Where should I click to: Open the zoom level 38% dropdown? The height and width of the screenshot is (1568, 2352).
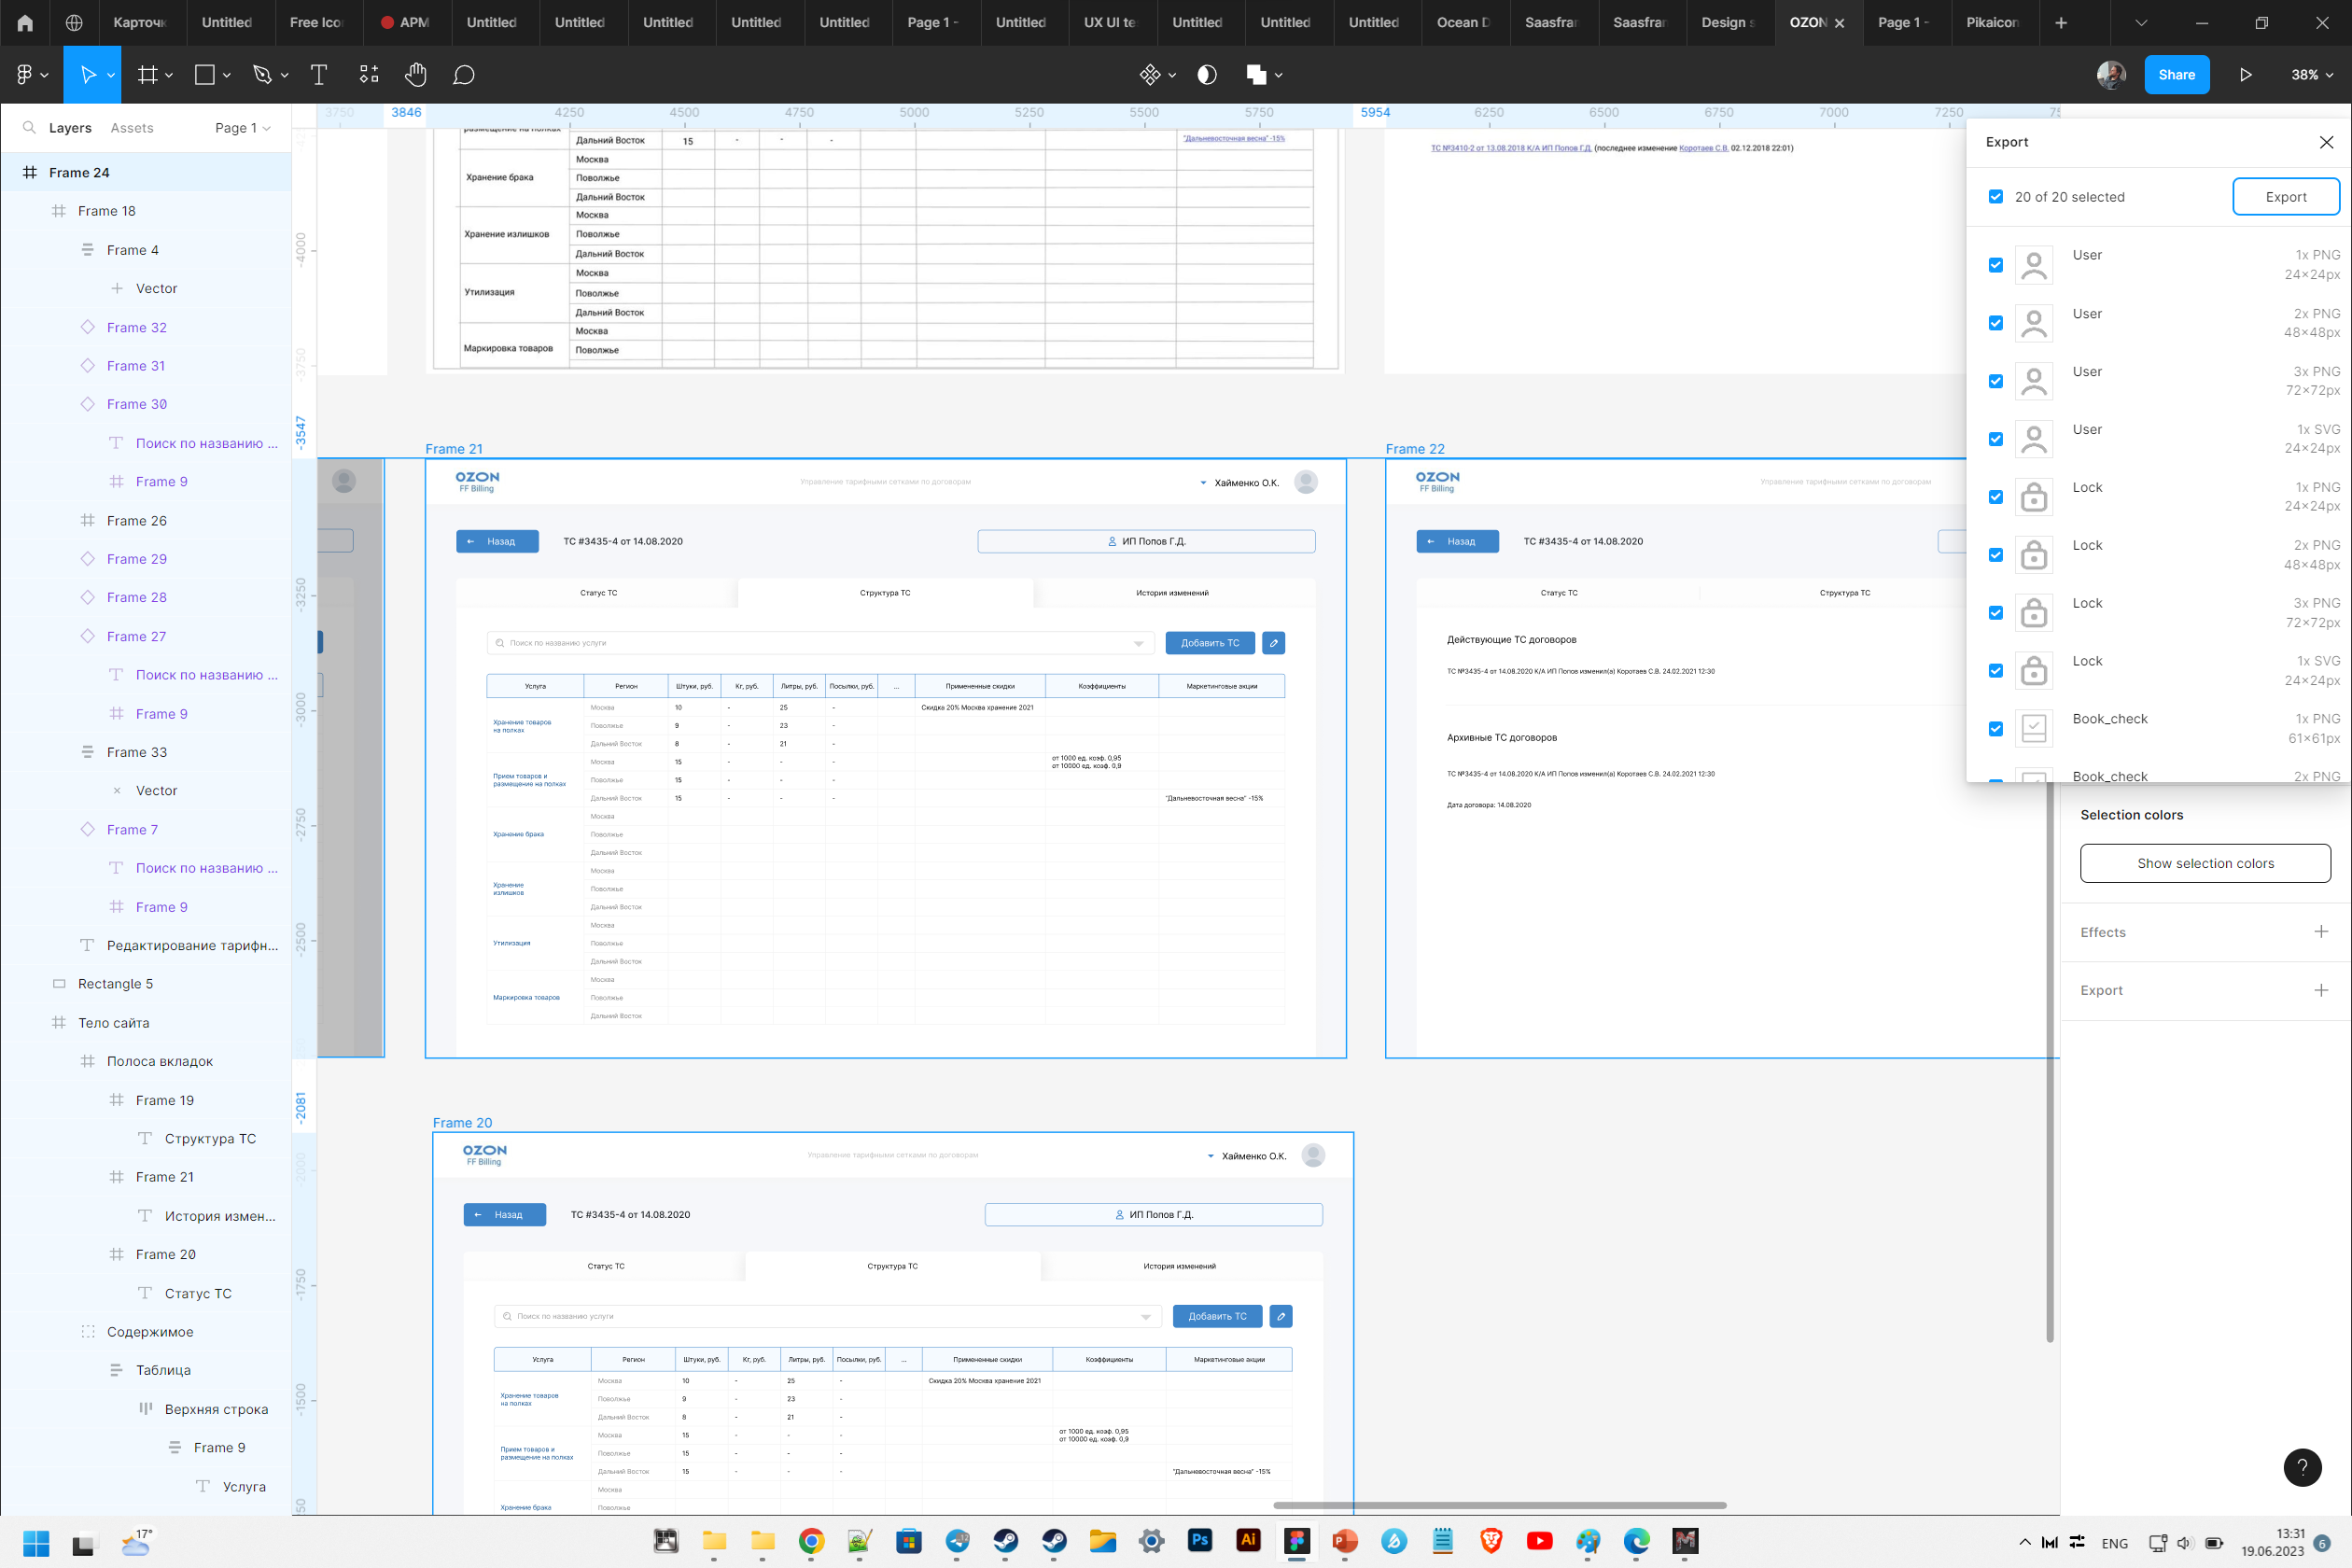click(2312, 75)
